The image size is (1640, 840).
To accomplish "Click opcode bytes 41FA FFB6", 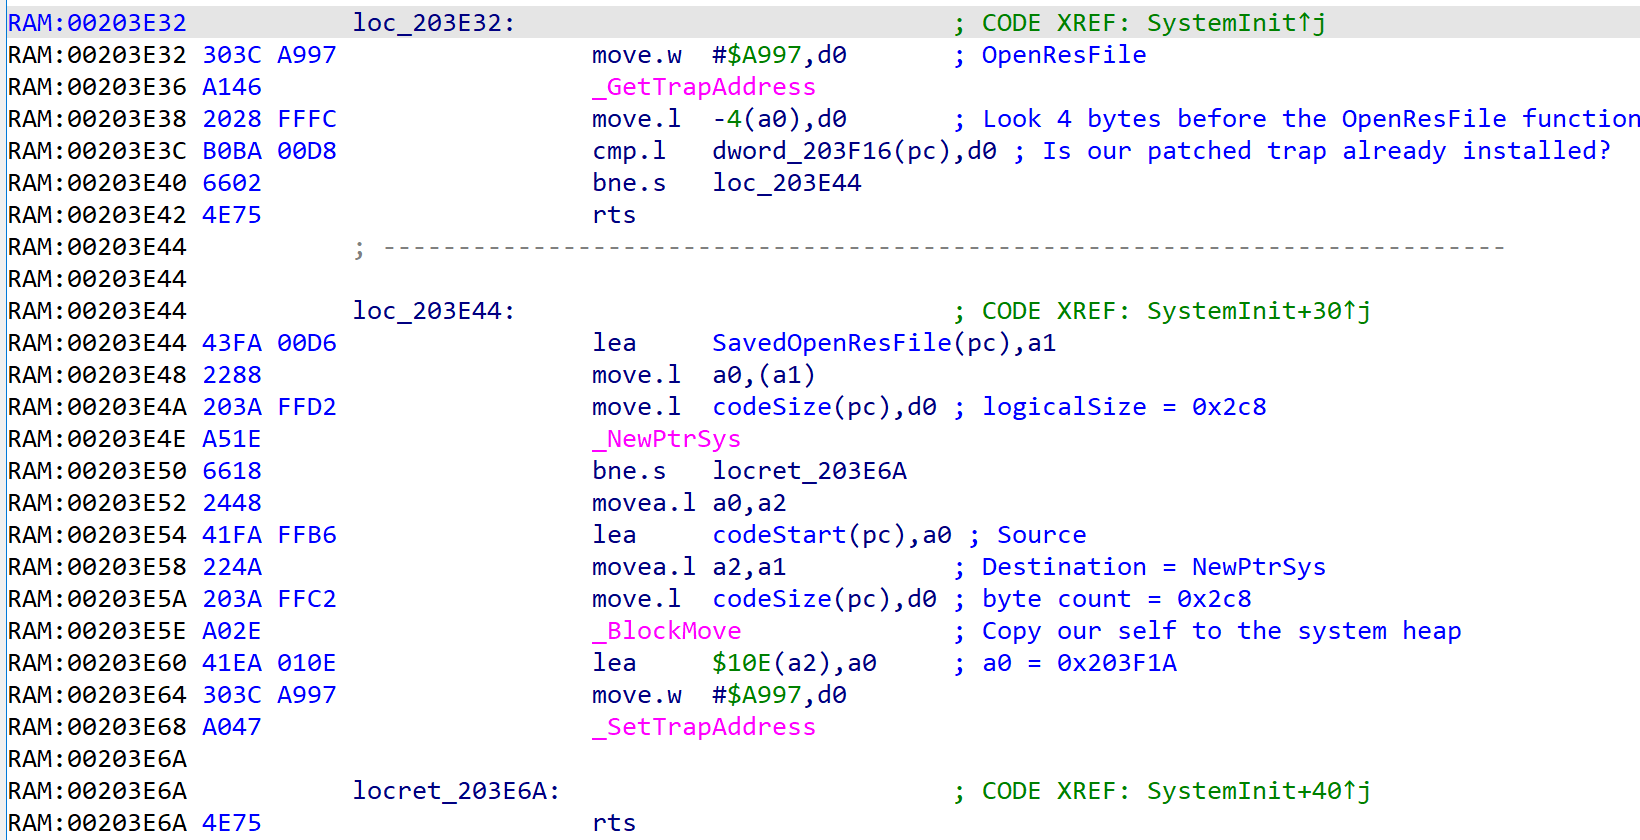I will pos(269,535).
